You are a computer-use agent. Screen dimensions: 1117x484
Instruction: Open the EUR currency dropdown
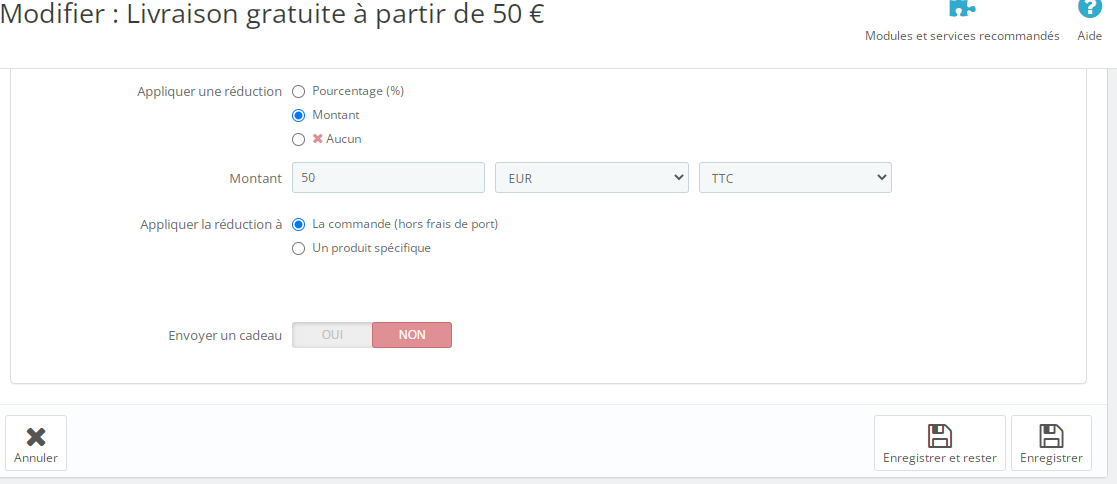(592, 177)
